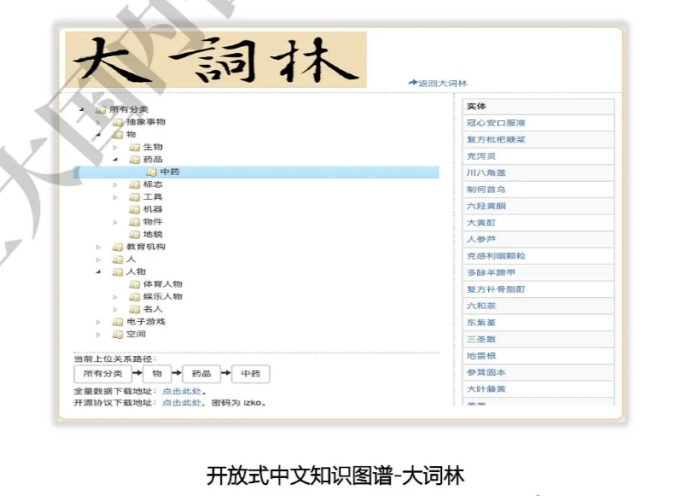Click the 药品 breadcrumb box
This screenshot has height=496, width=692.
tap(204, 373)
